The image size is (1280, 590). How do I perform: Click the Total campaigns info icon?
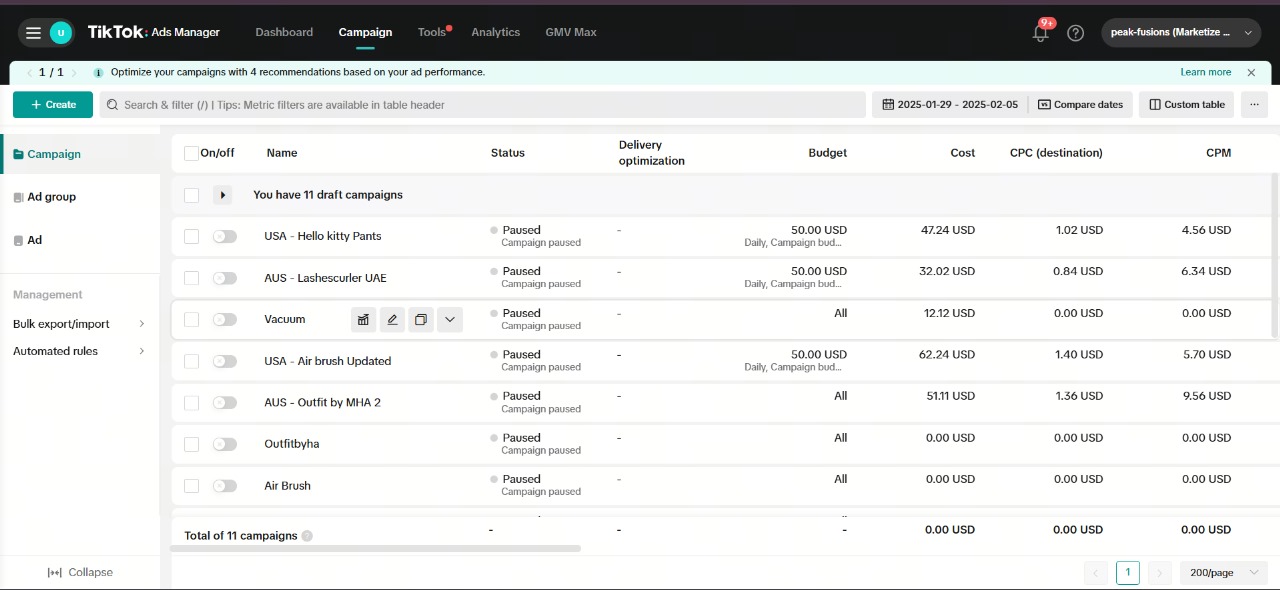tap(307, 536)
